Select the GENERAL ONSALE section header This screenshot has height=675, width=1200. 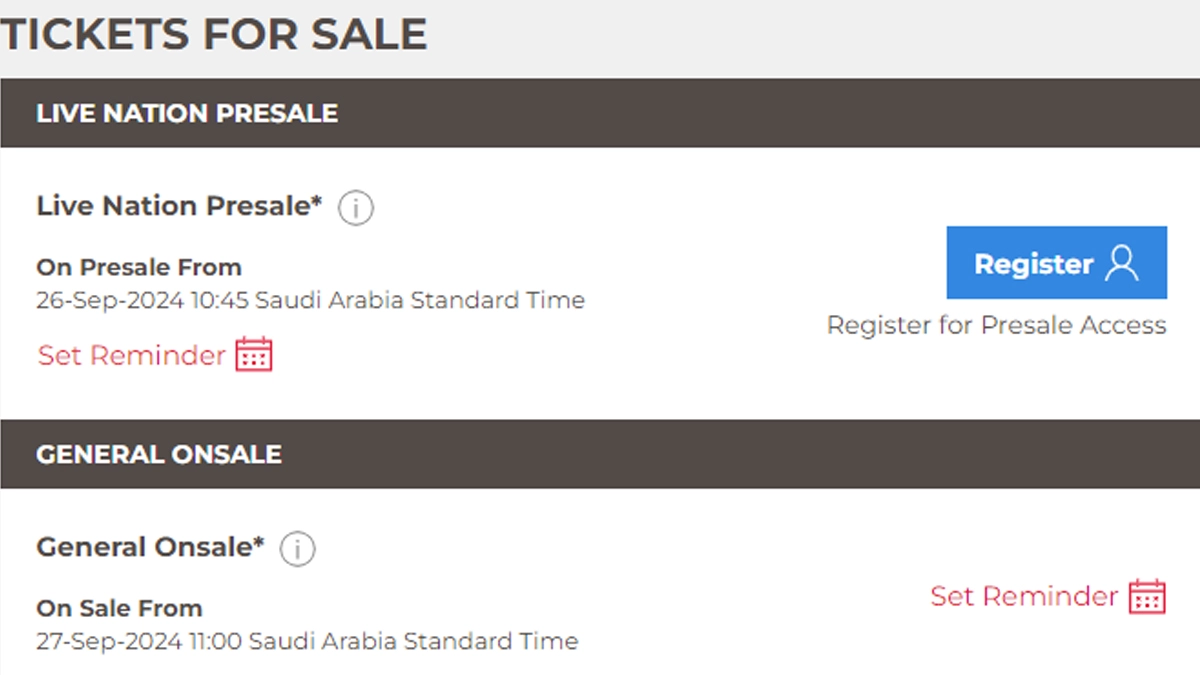tap(159, 454)
